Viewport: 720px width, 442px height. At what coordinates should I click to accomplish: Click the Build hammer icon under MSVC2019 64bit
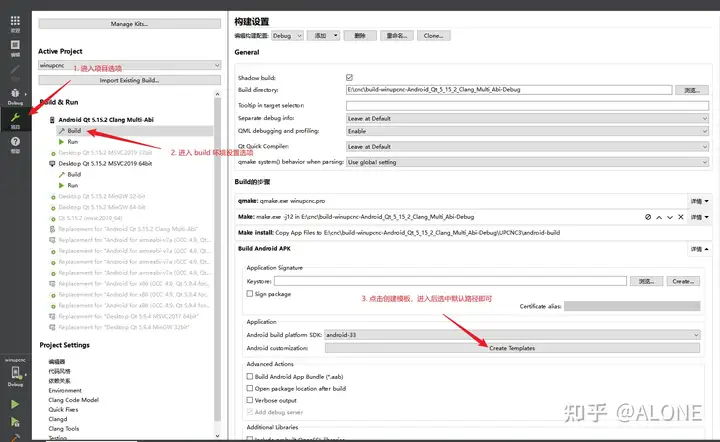pos(62,174)
